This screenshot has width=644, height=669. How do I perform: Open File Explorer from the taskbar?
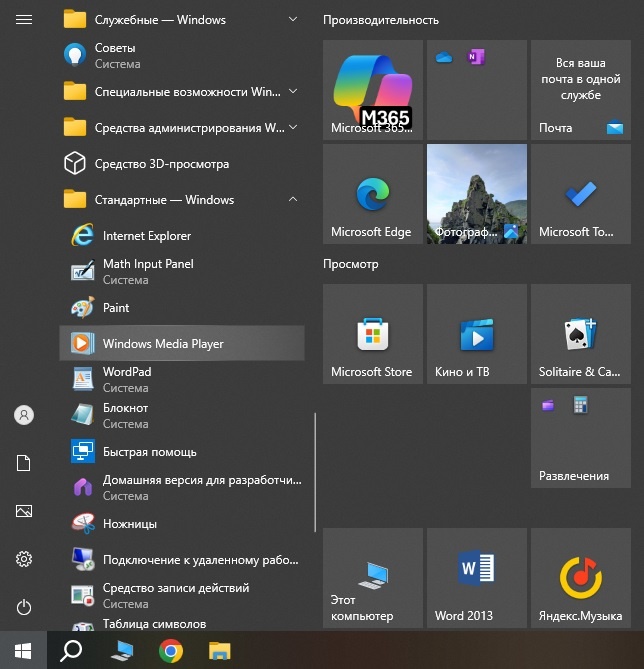point(219,651)
